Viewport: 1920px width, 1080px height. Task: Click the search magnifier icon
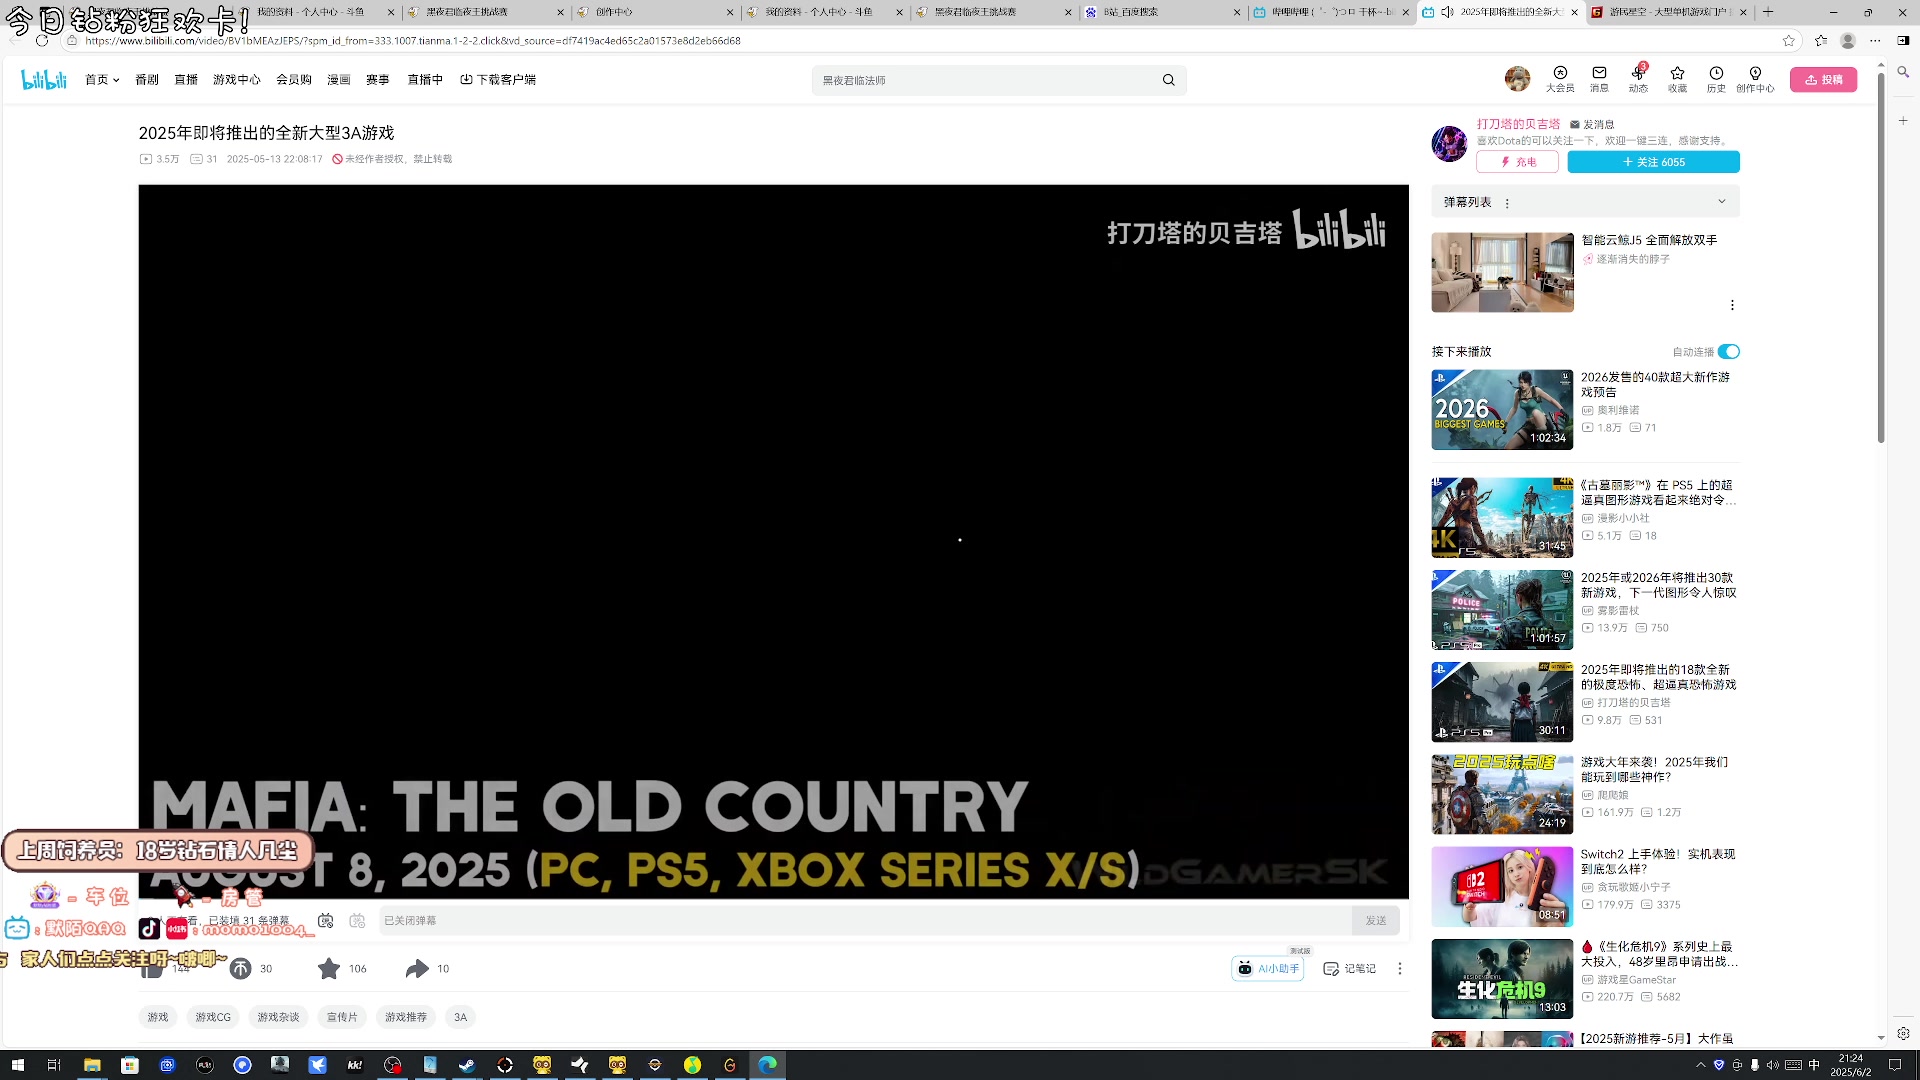pos(1168,80)
